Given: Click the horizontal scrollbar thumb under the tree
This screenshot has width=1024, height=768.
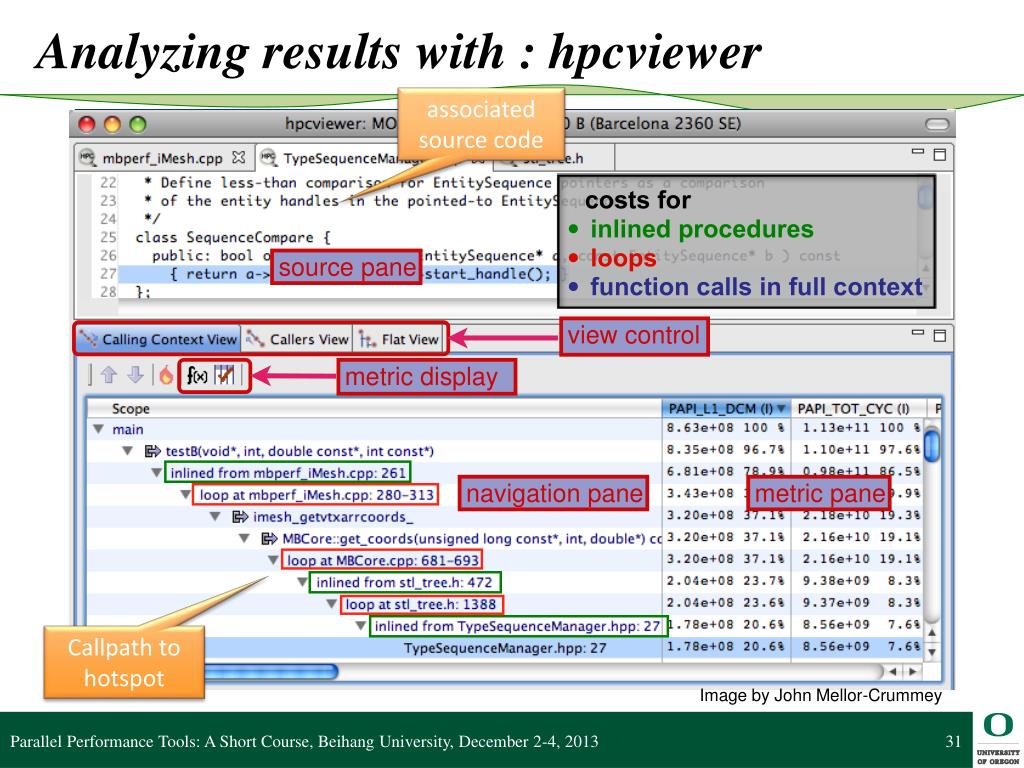Looking at the screenshot, I should coord(270,671).
